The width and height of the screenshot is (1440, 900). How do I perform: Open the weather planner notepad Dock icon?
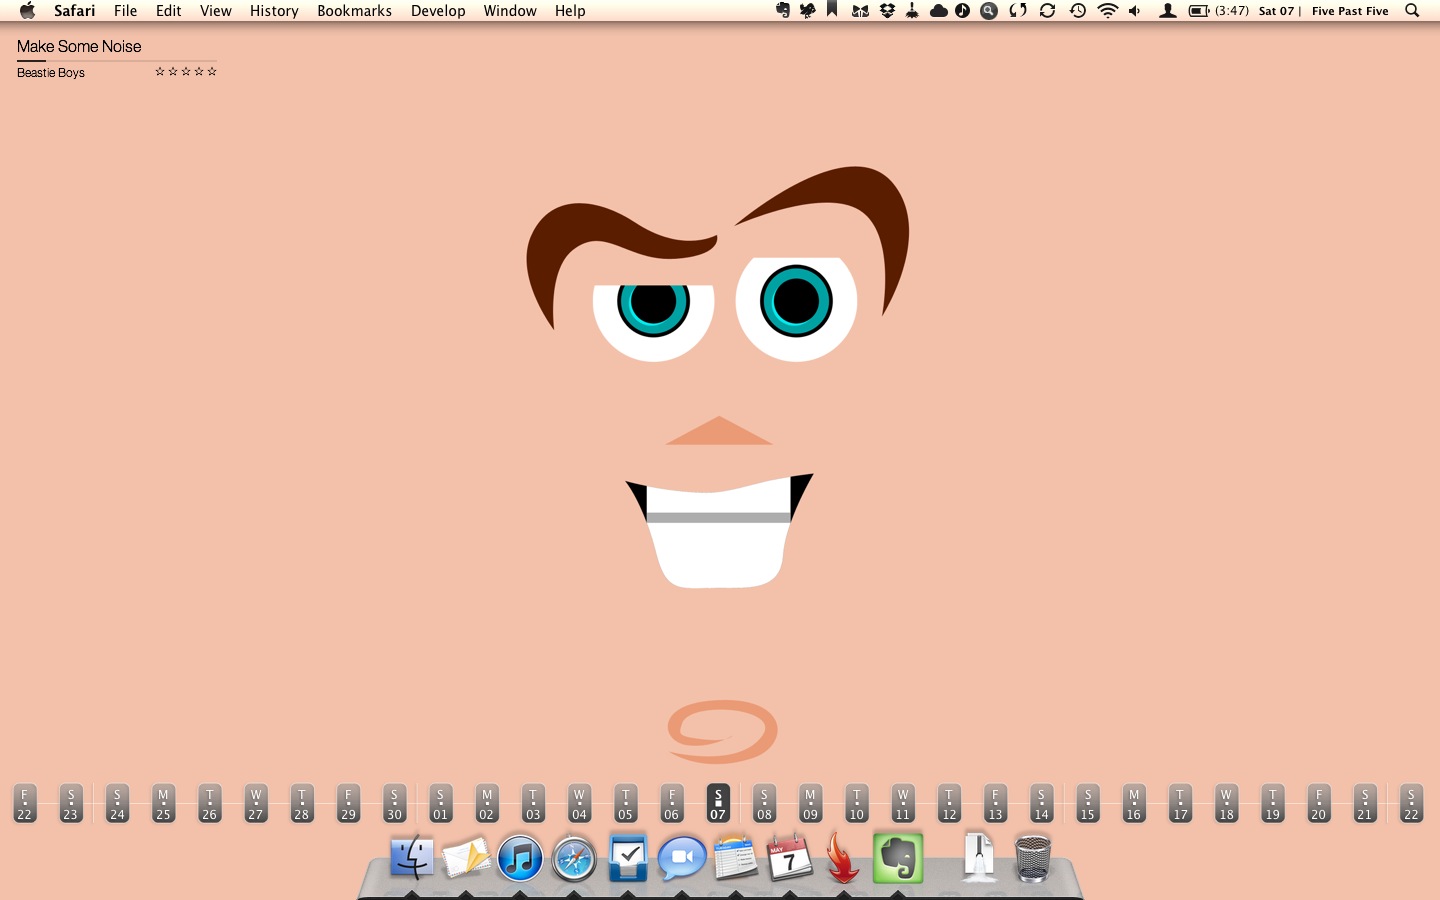tap(736, 858)
